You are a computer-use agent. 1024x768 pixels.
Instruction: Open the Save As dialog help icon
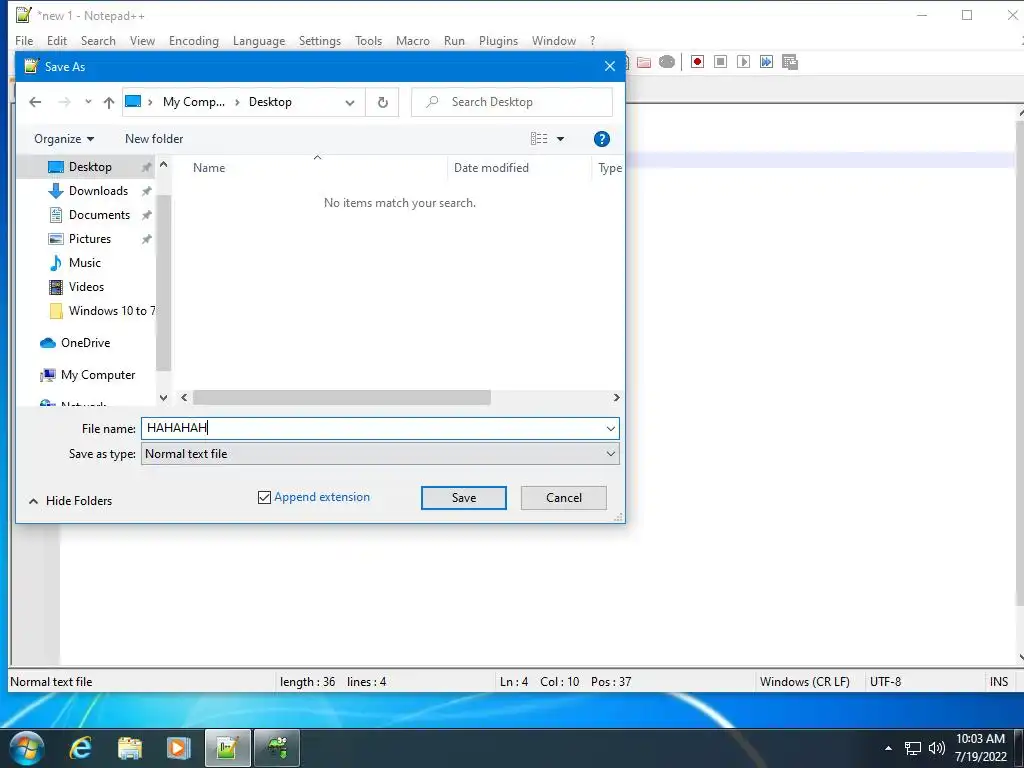coord(601,139)
